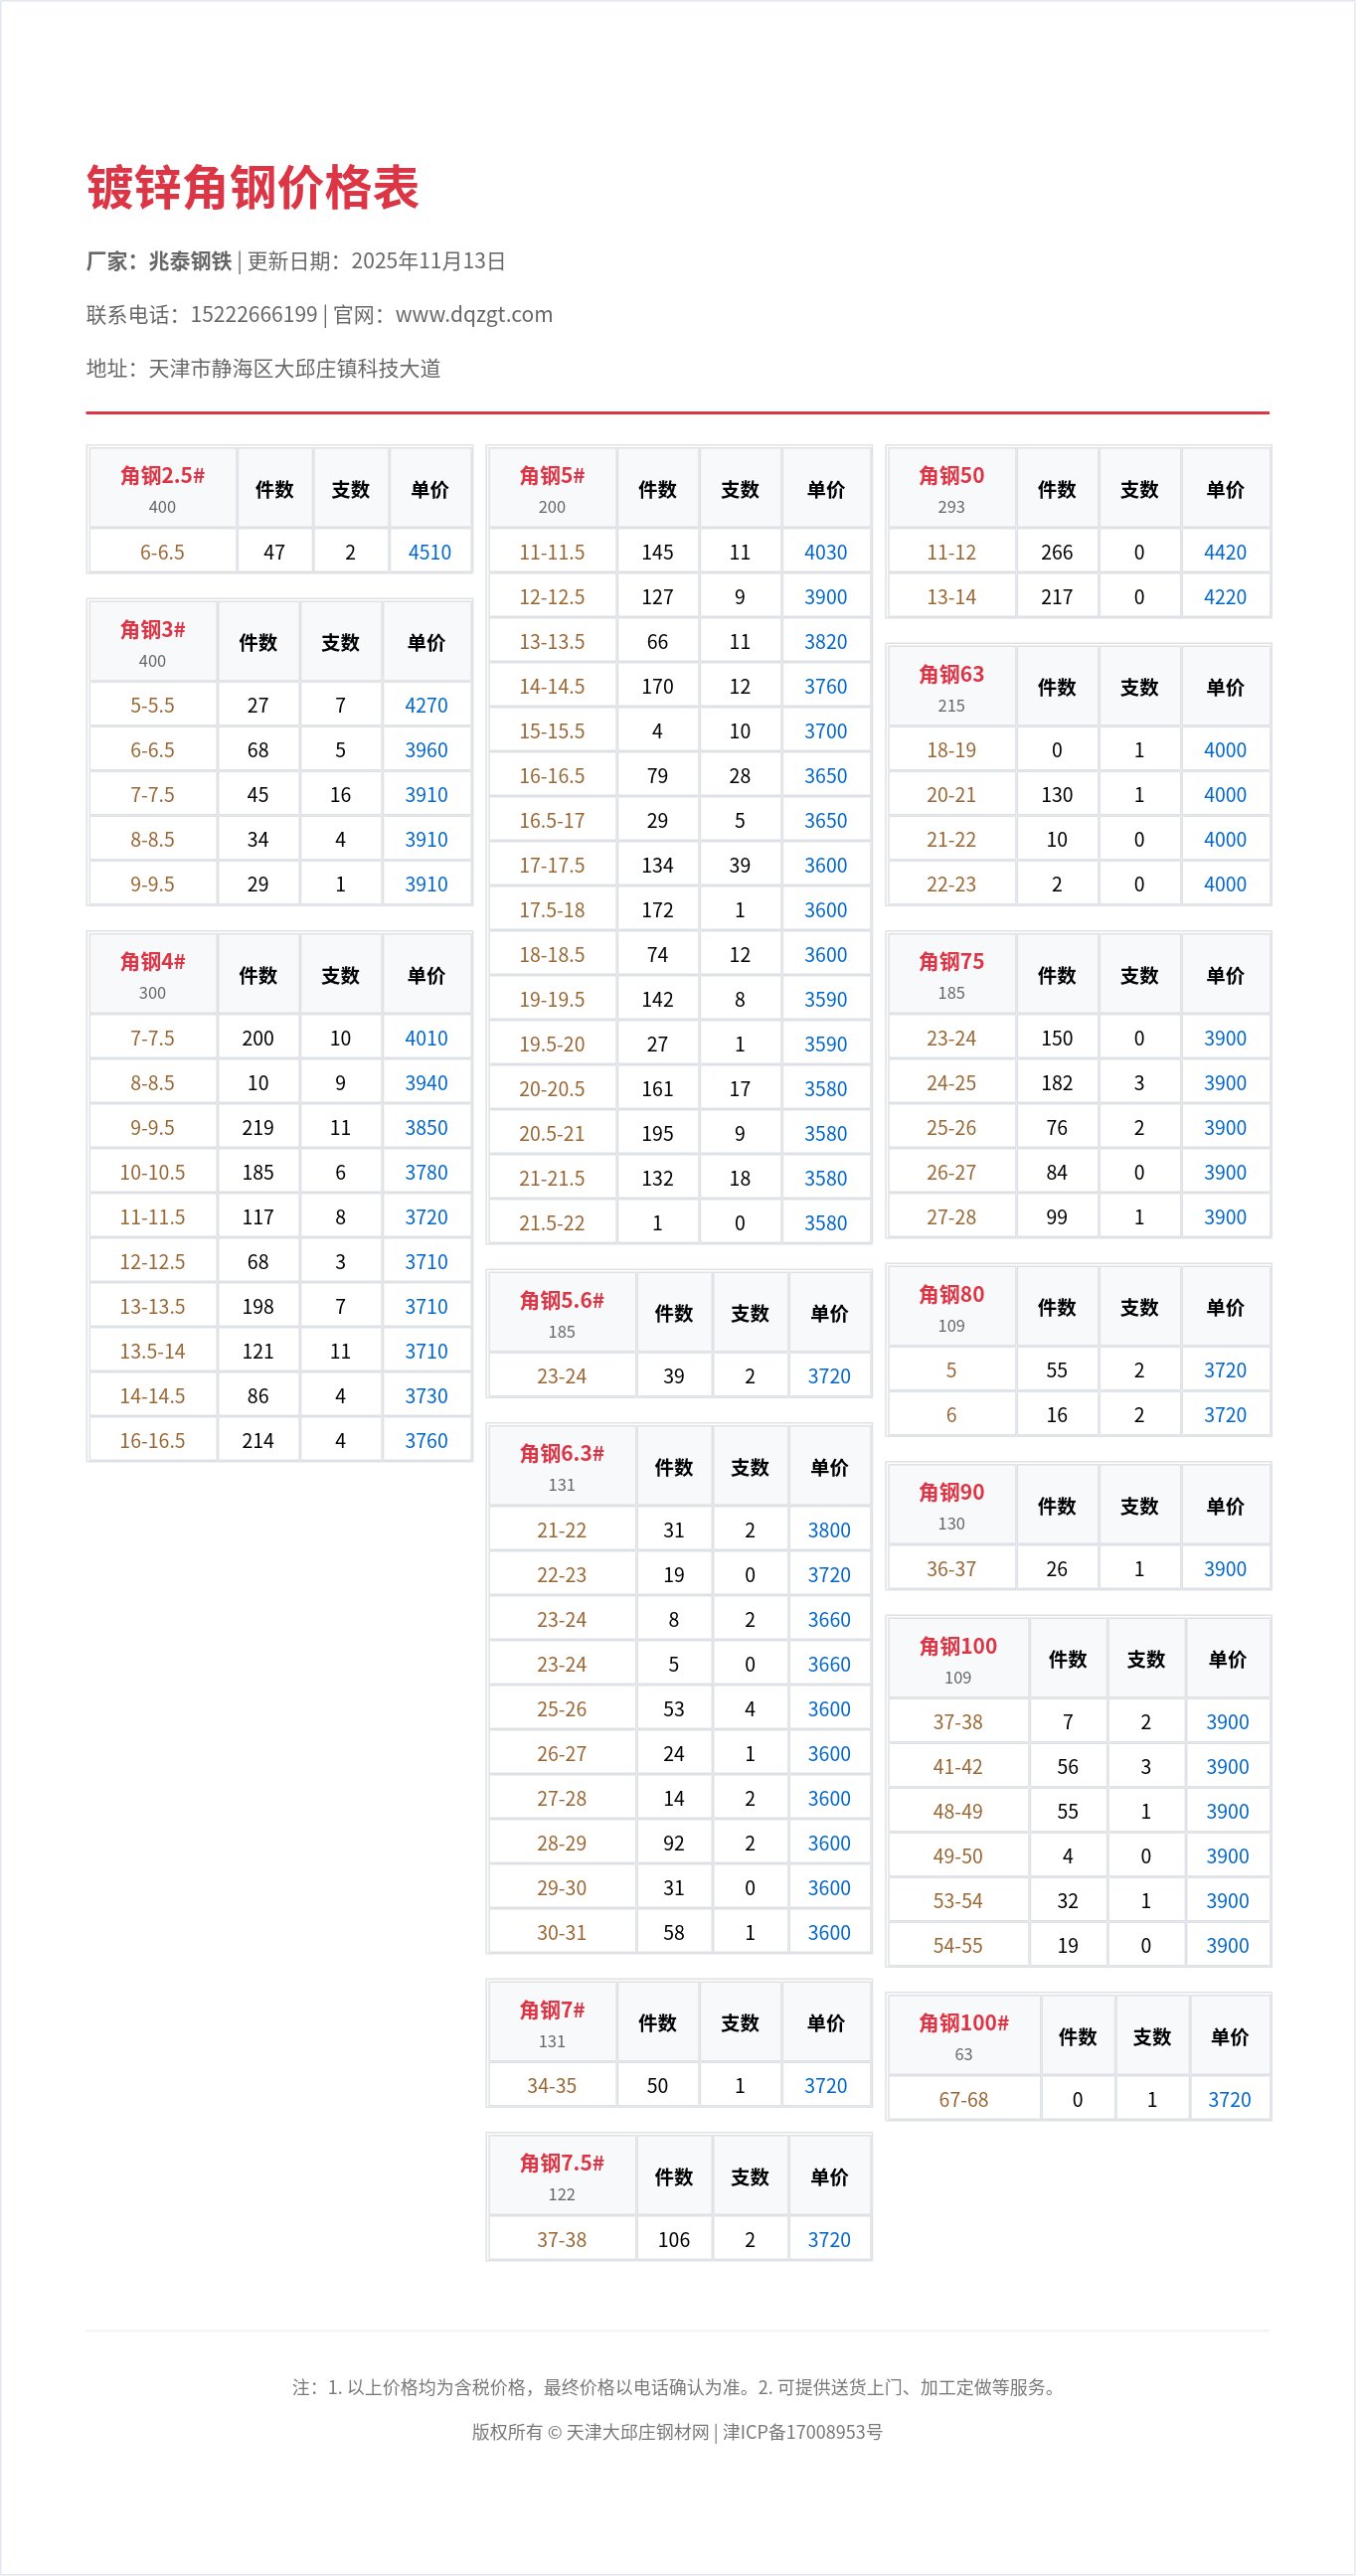Select price 4510 in 角钢2.5# table
Viewport: 1357px width, 2576px height.
[430, 552]
